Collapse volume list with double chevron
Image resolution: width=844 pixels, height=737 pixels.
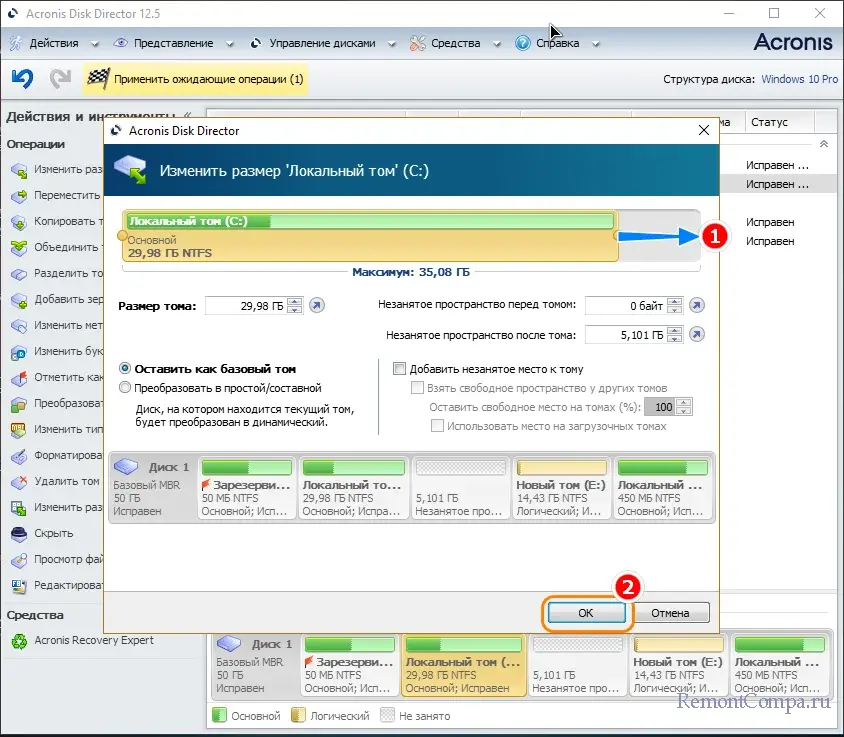pos(824,144)
